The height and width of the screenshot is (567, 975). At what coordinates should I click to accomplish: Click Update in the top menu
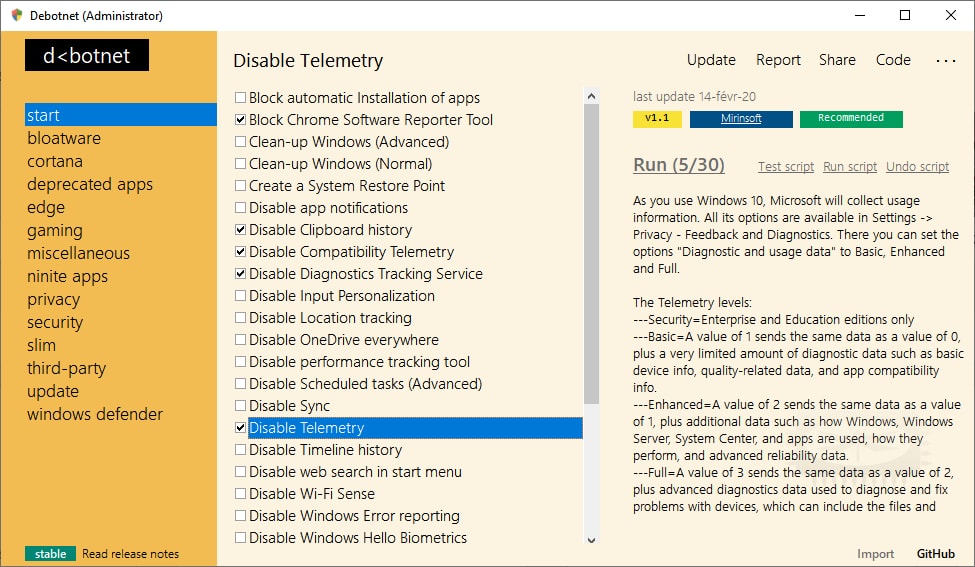[711, 60]
